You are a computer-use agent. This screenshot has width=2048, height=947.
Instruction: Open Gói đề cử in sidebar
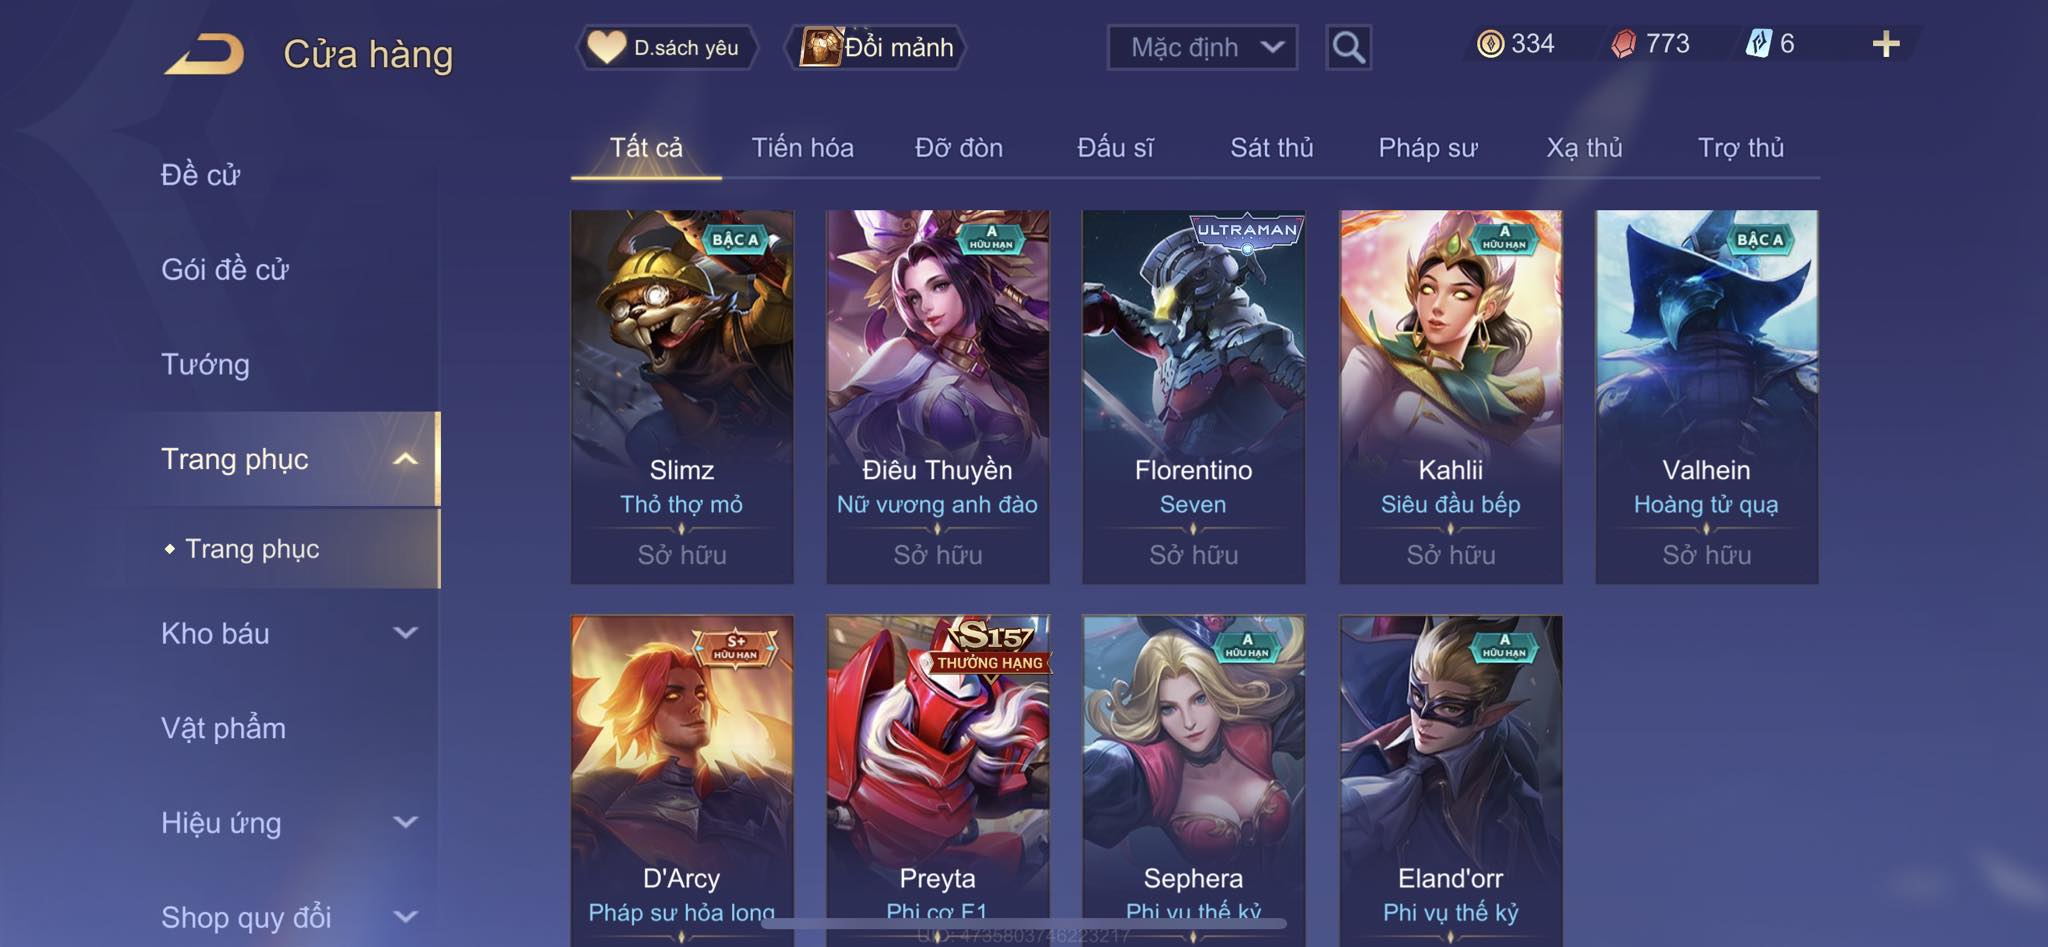click(225, 269)
